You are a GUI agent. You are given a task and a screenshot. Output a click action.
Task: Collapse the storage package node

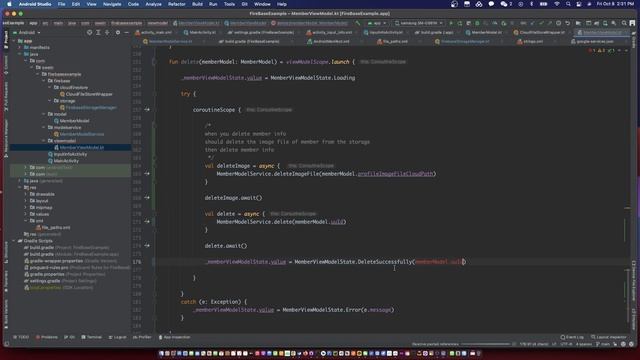click(x=50, y=100)
